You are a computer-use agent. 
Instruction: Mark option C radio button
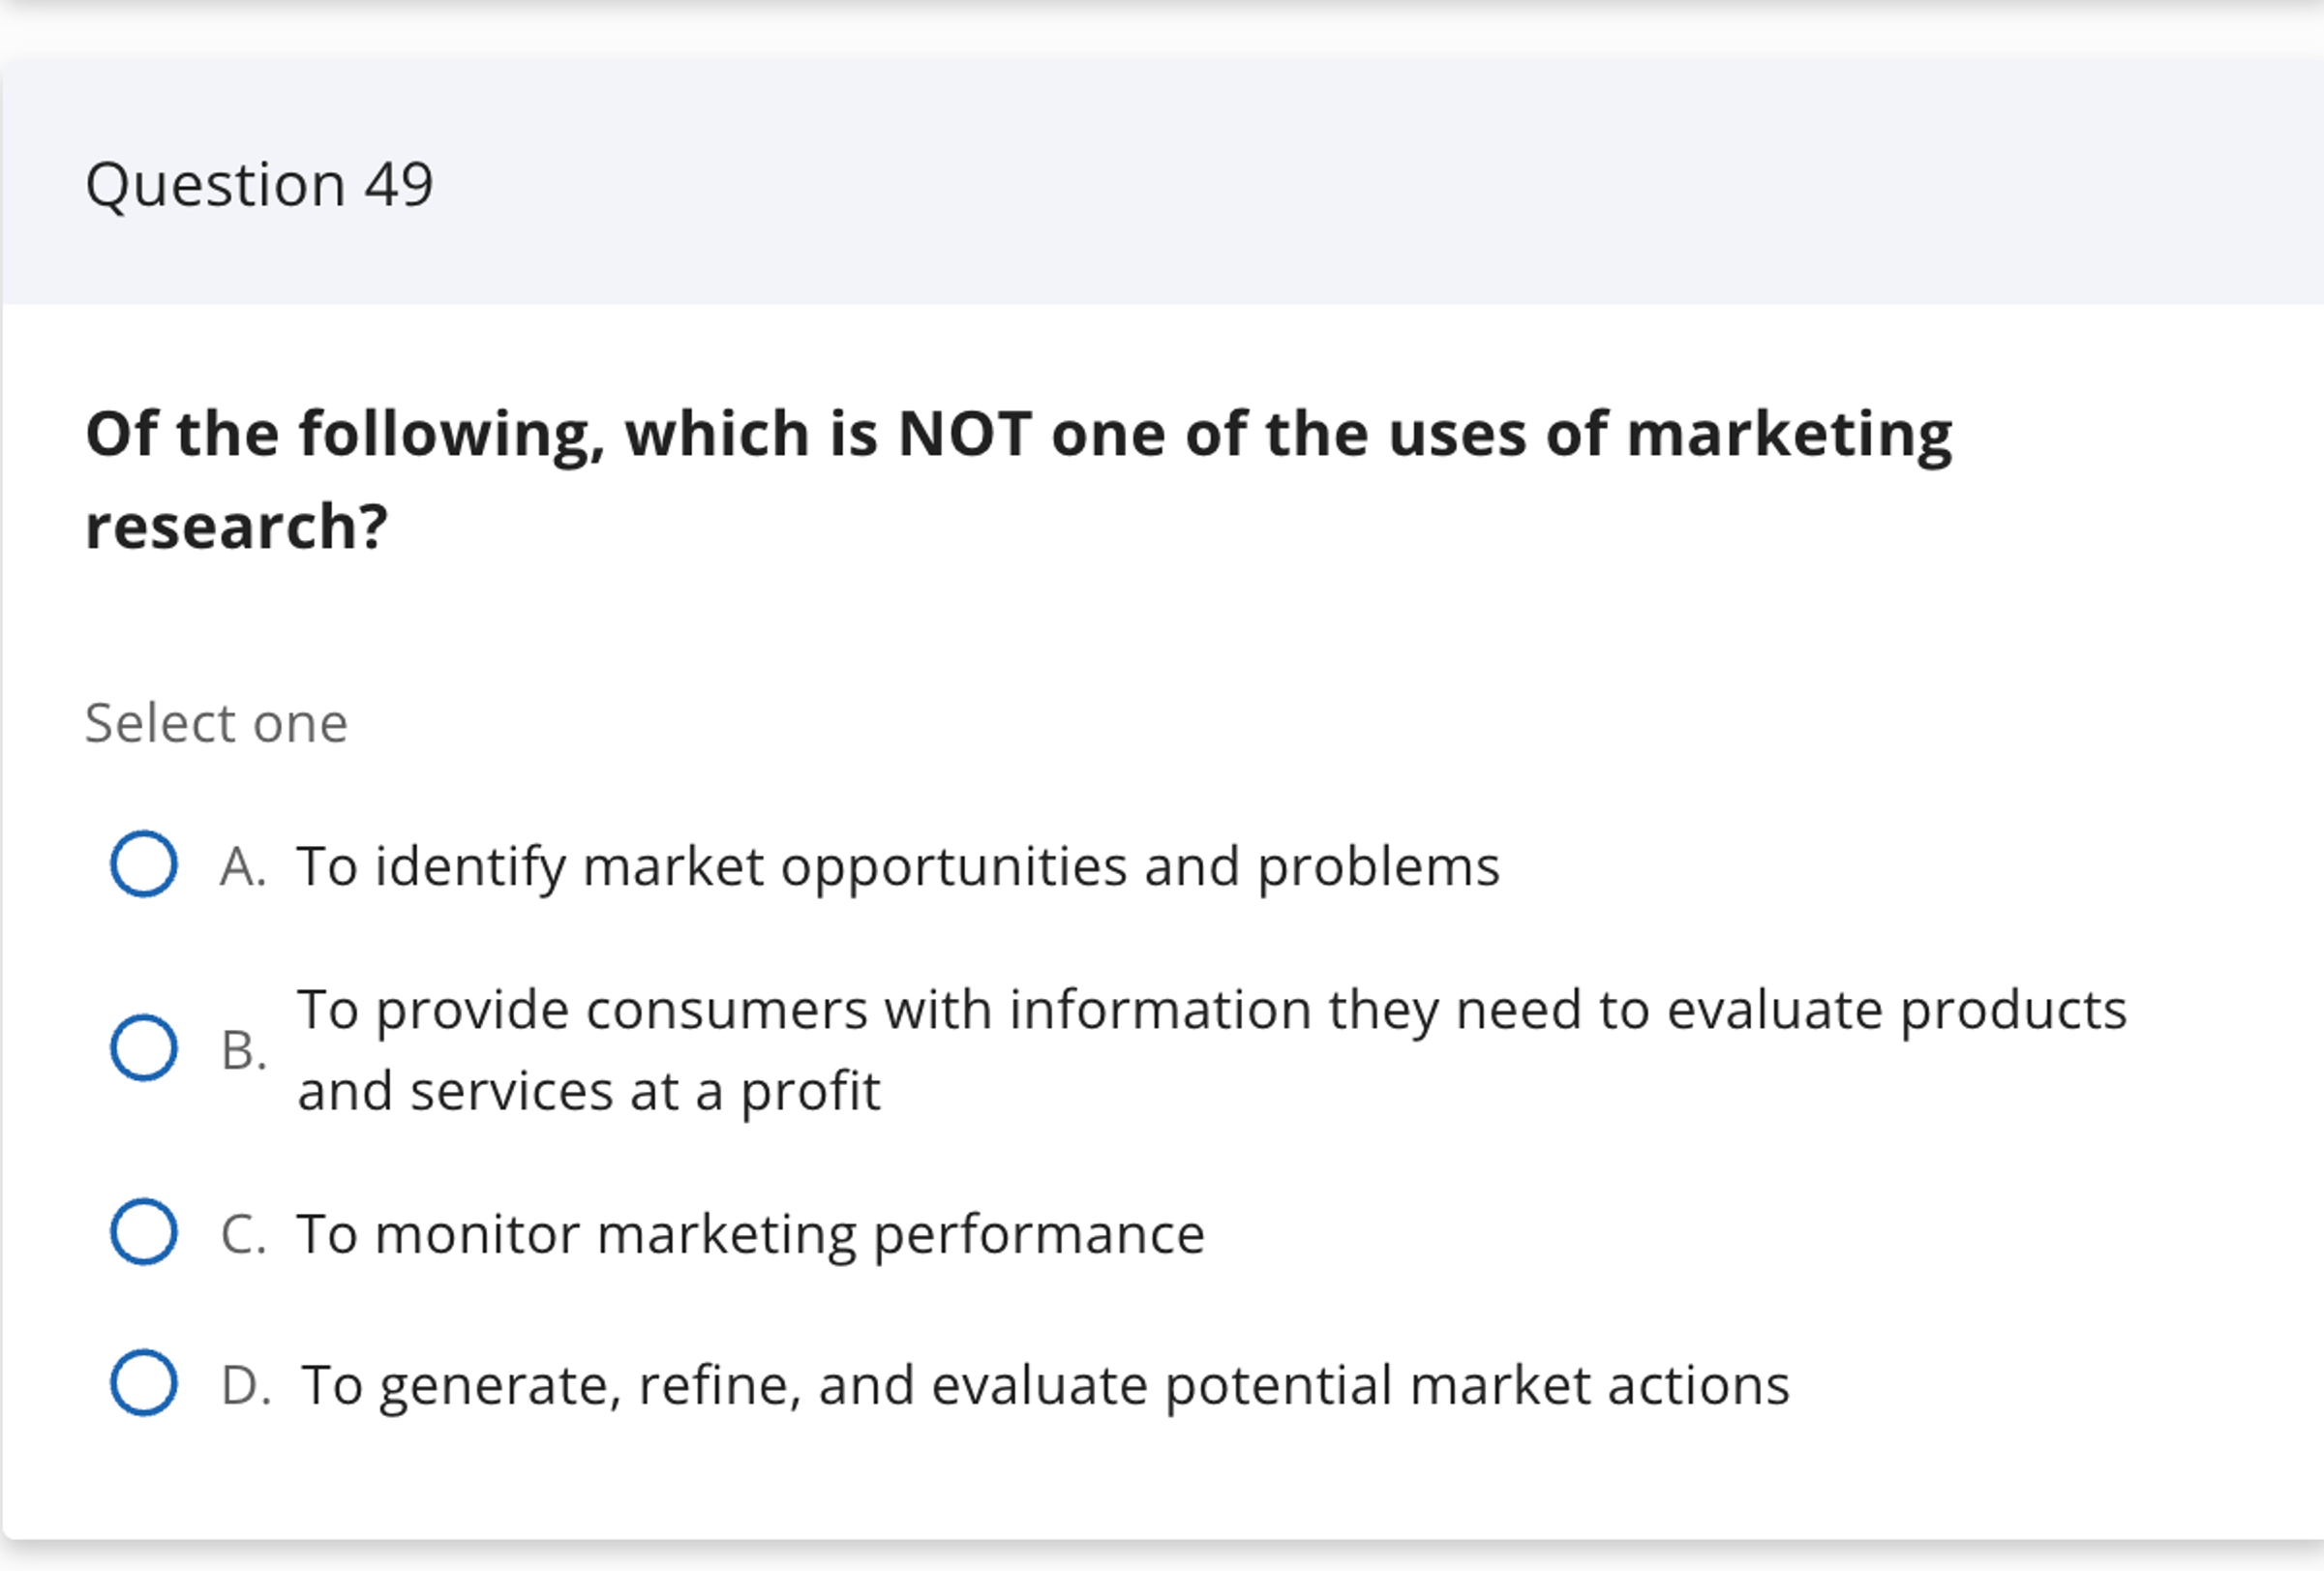pos(144,1232)
